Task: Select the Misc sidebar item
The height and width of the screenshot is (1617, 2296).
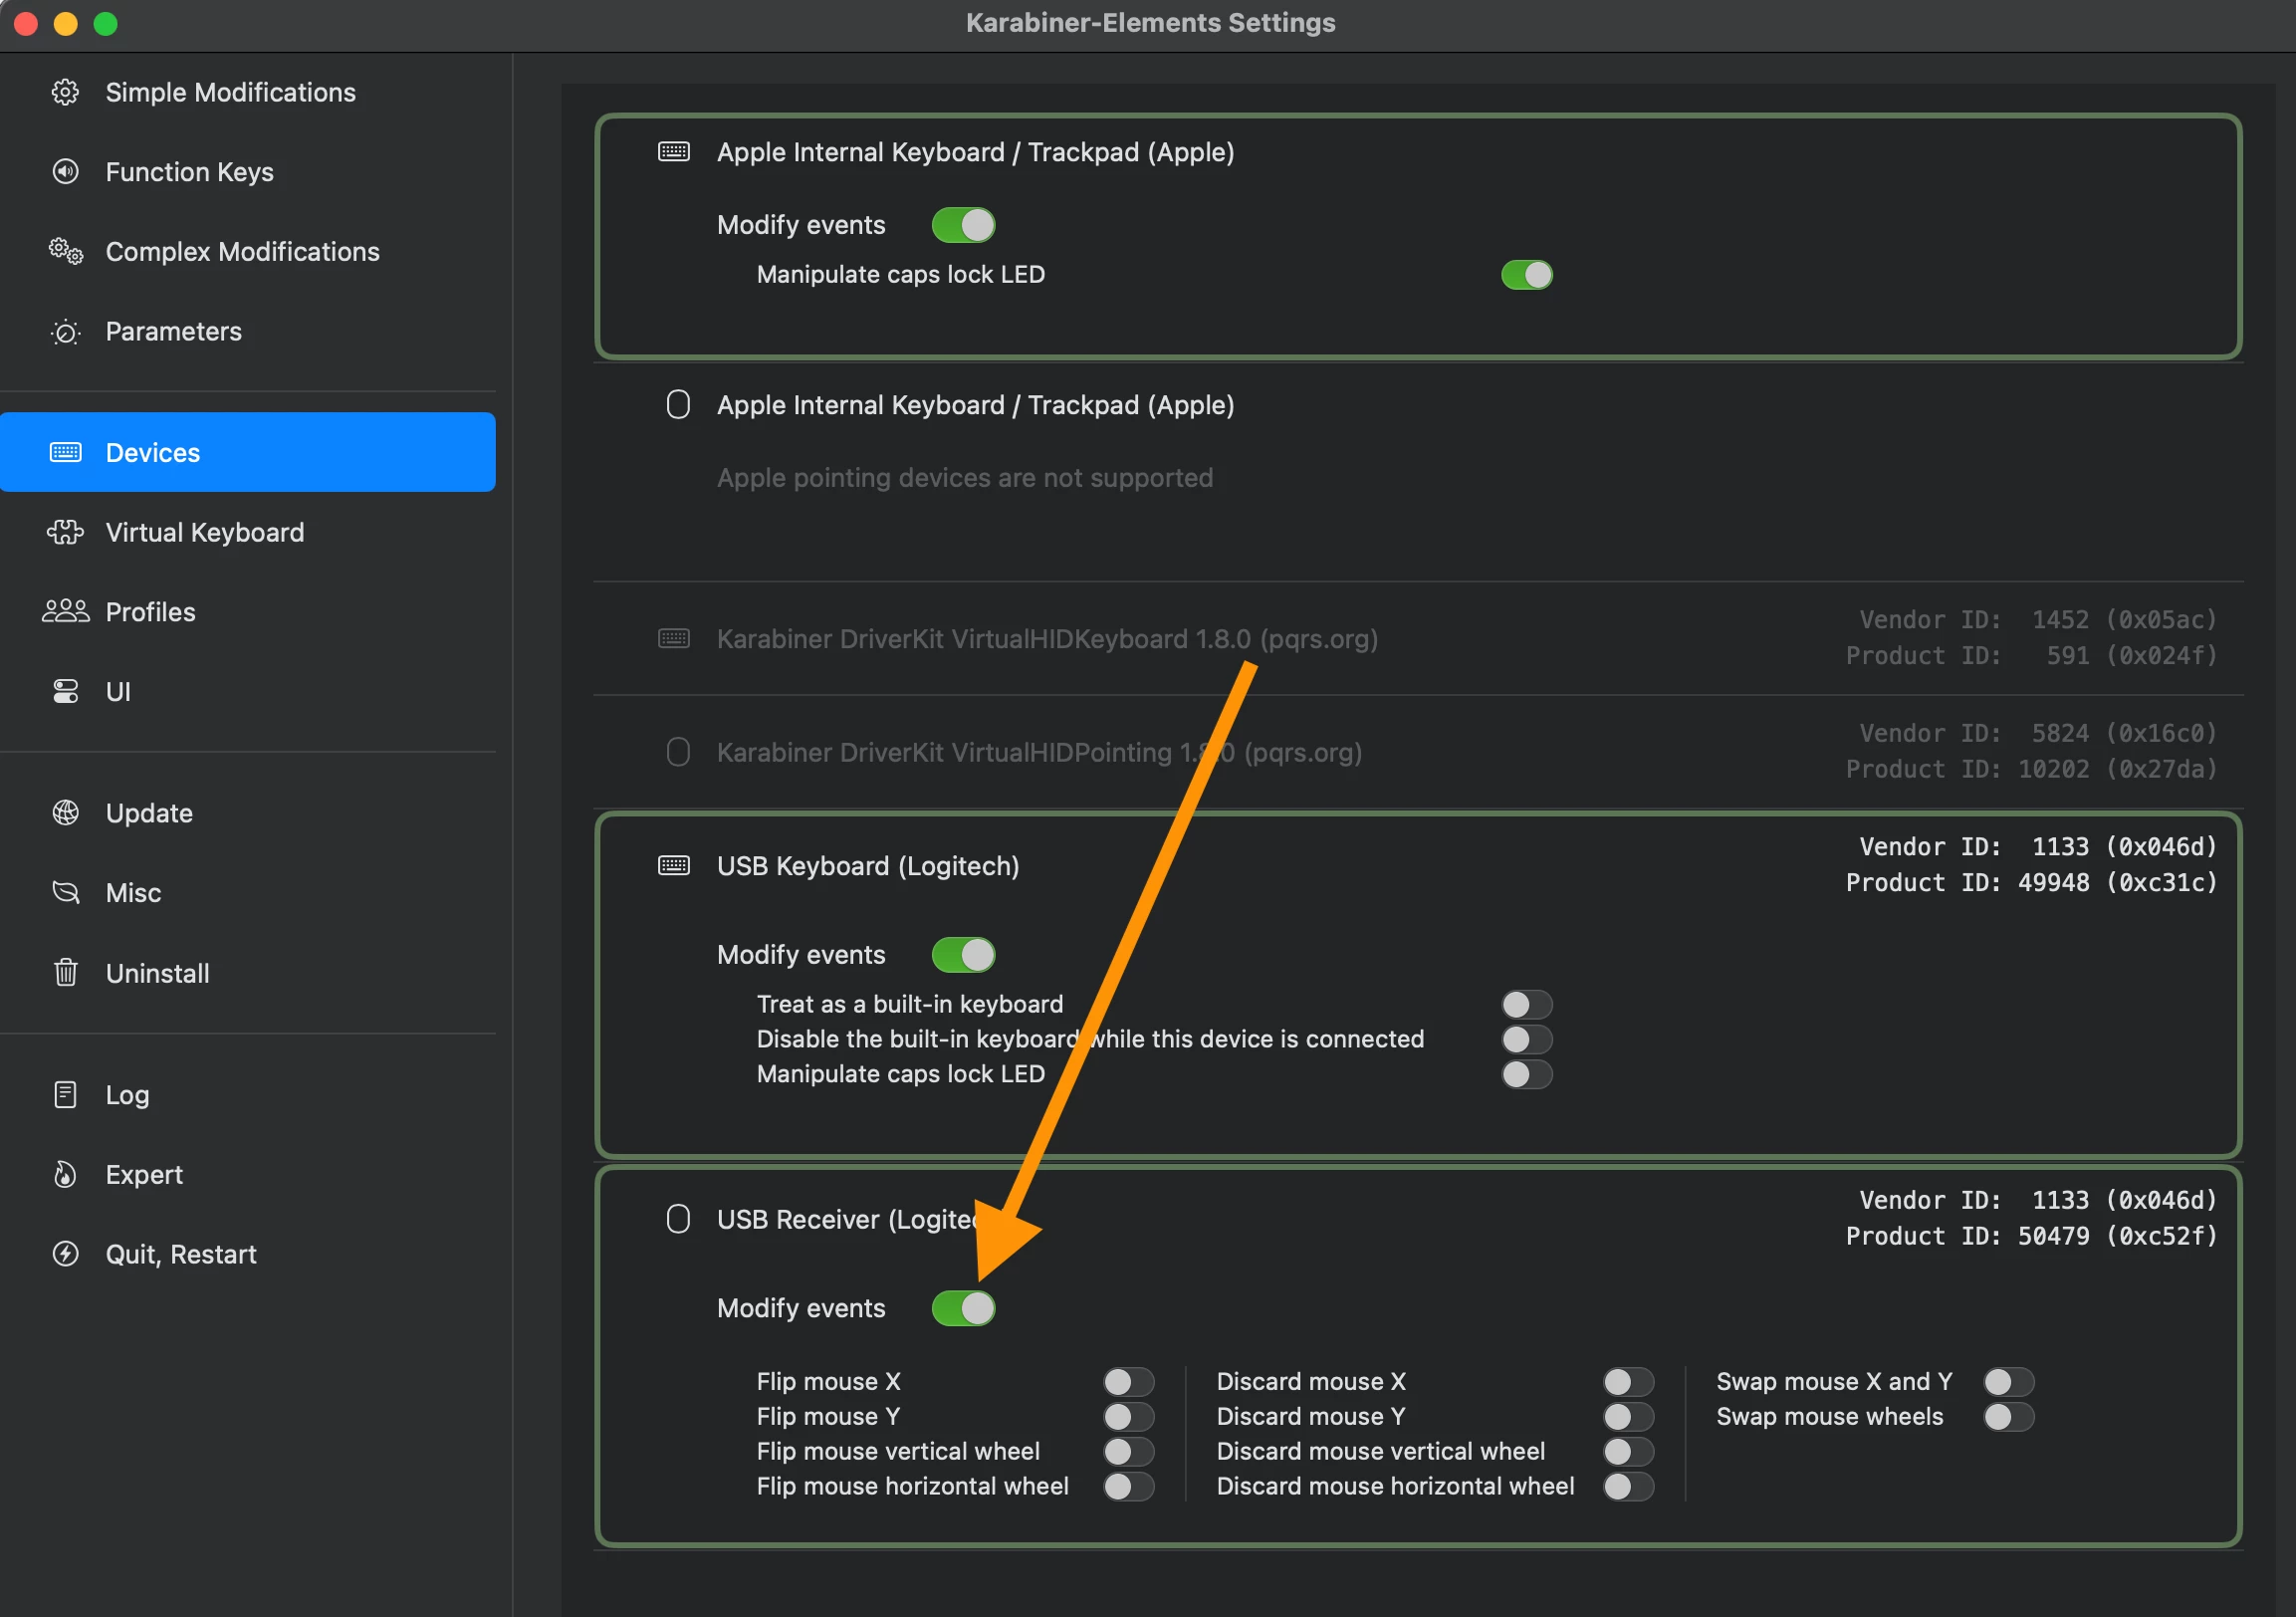Action: point(133,892)
